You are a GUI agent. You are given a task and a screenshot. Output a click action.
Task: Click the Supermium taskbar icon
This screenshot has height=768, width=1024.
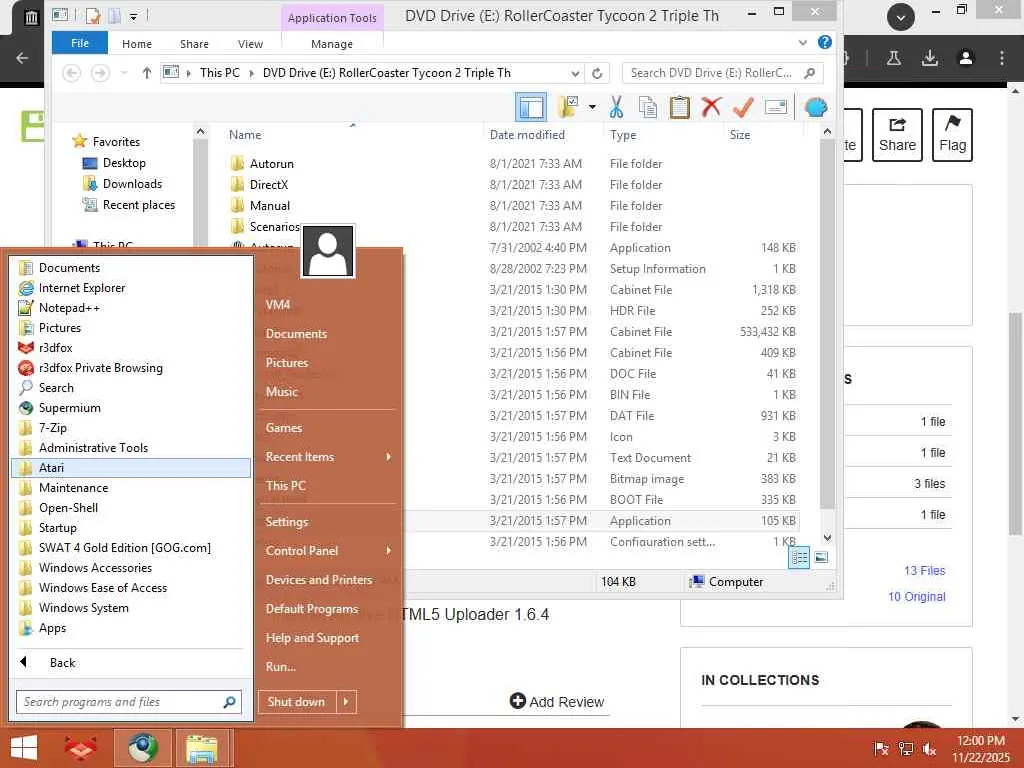[x=142, y=748]
